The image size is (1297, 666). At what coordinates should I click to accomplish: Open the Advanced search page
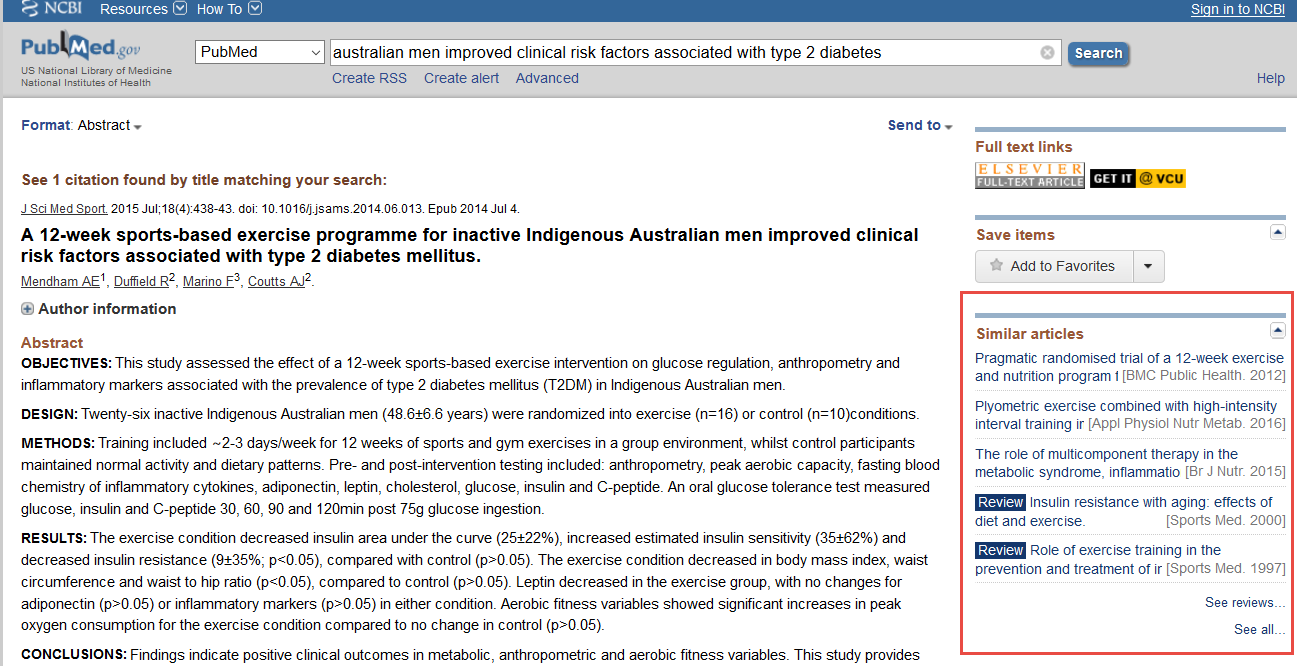click(547, 77)
